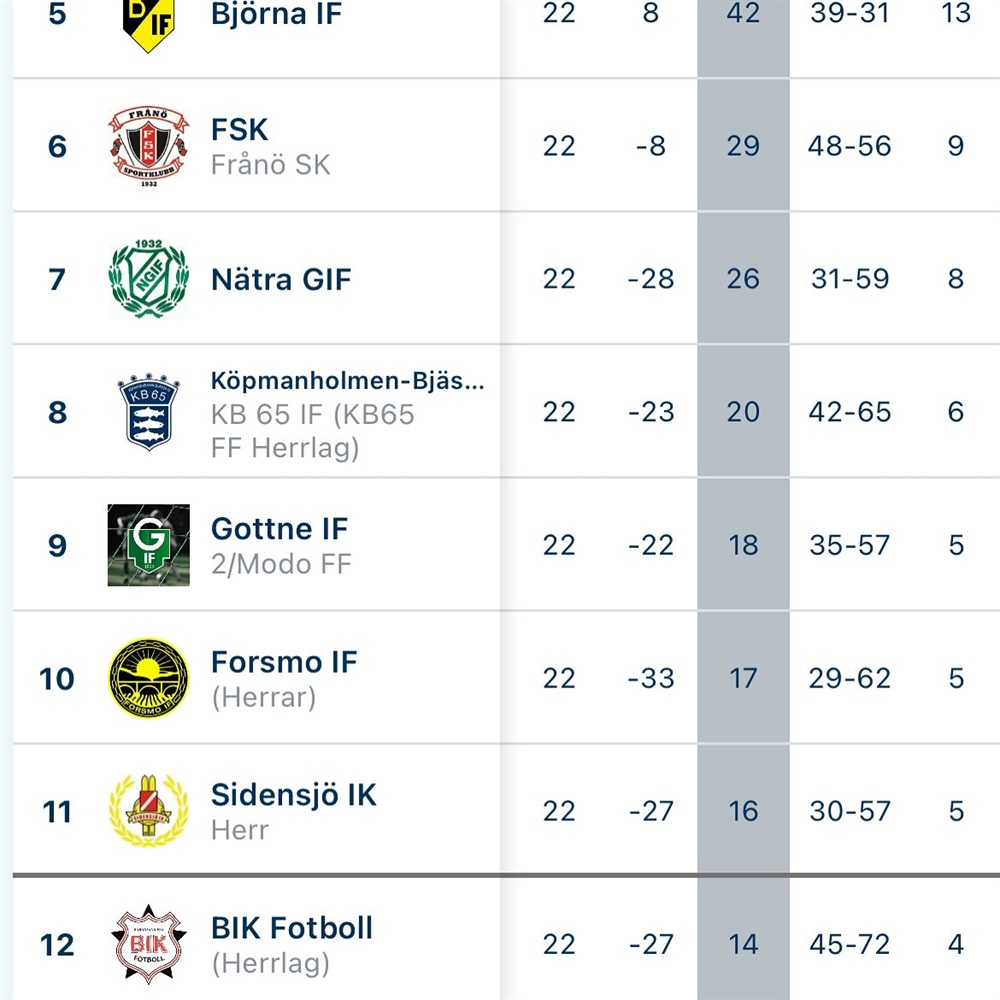Click the Forsmo IF yellow crest
The width and height of the screenshot is (1000, 1000).
coord(148,678)
